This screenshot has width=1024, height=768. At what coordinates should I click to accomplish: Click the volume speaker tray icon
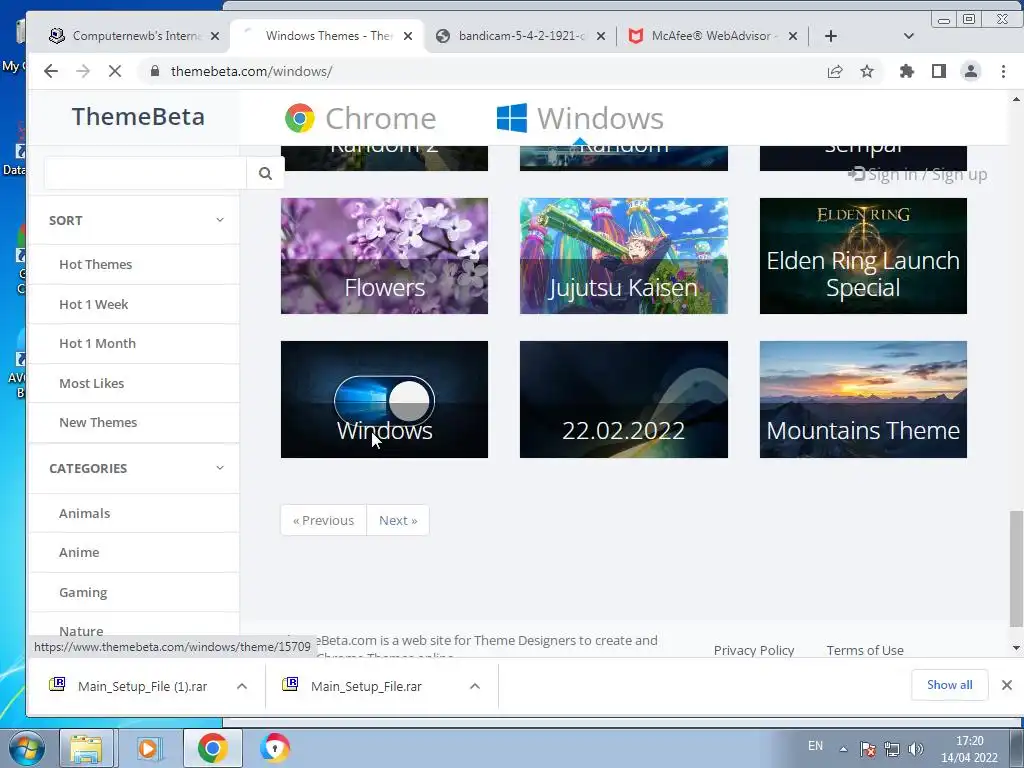point(916,749)
